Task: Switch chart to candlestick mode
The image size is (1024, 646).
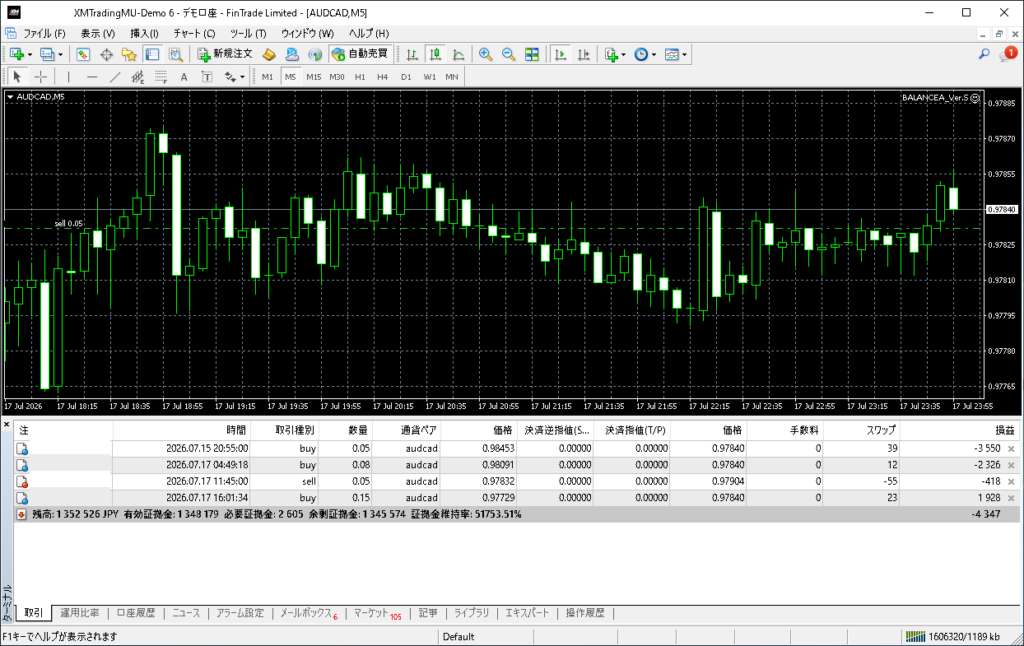Action: [x=435, y=54]
